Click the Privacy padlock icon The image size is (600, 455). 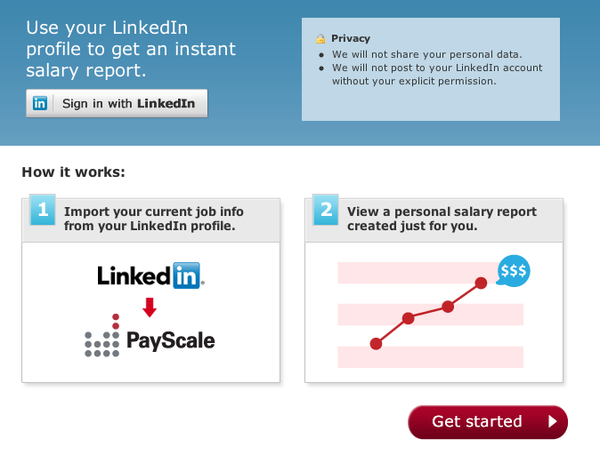point(320,39)
